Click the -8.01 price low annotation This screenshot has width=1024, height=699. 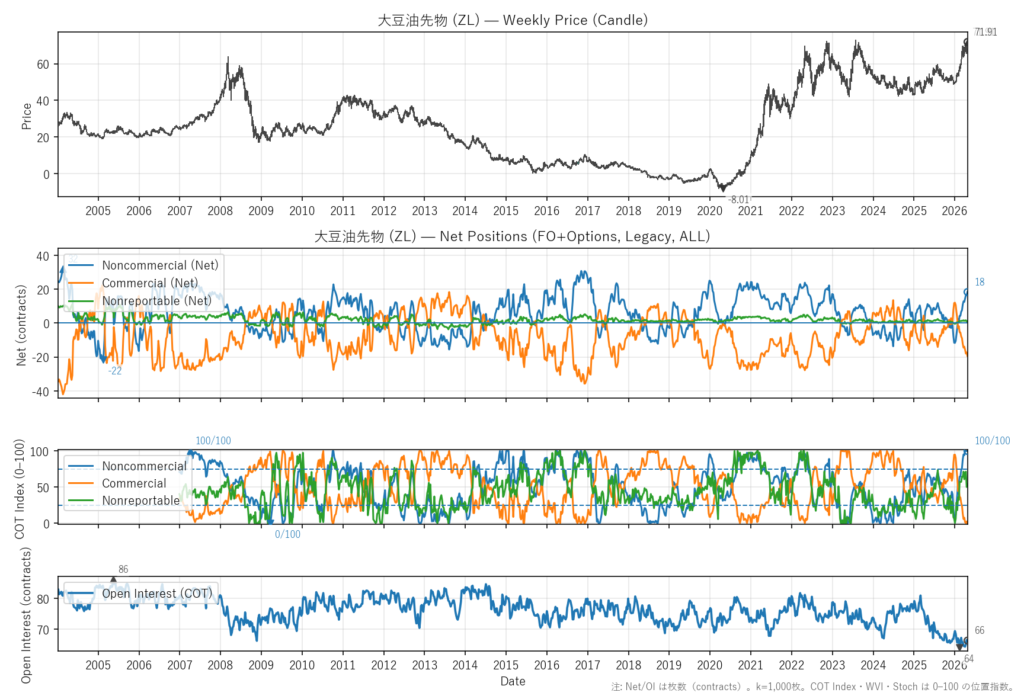pyautogui.click(x=739, y=200)
